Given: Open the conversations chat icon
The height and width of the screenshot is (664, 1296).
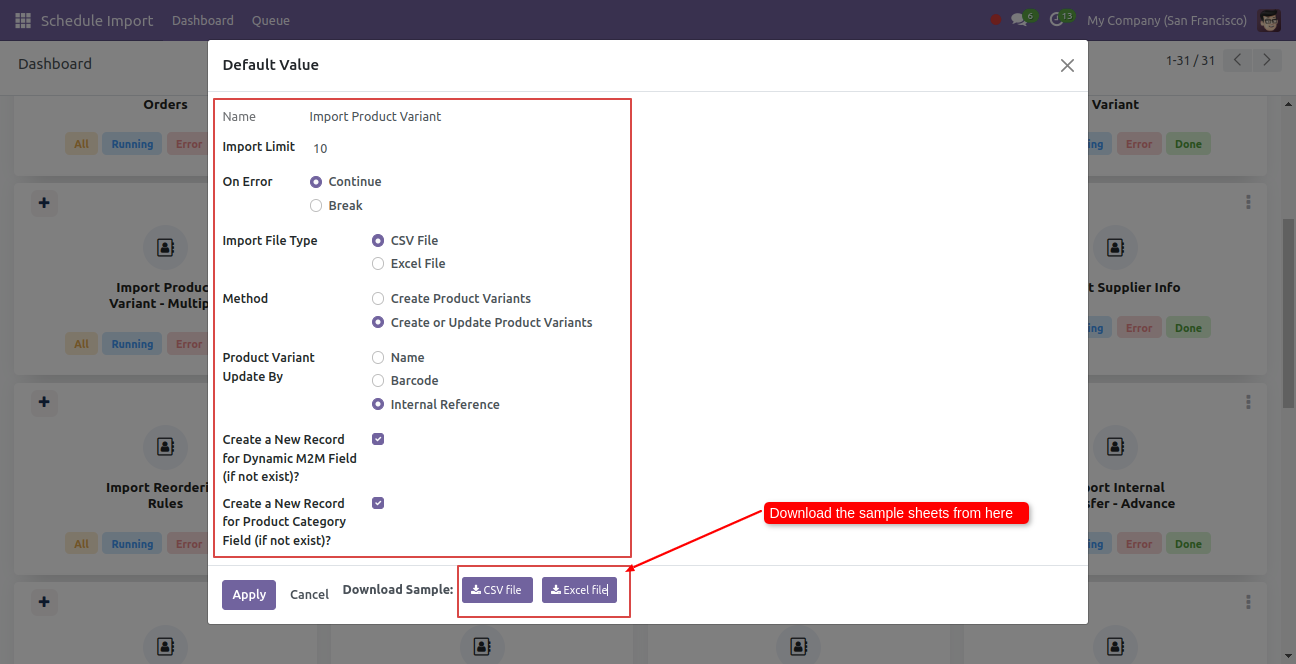Looking at the screenshot, I should tap(1020, 20).
